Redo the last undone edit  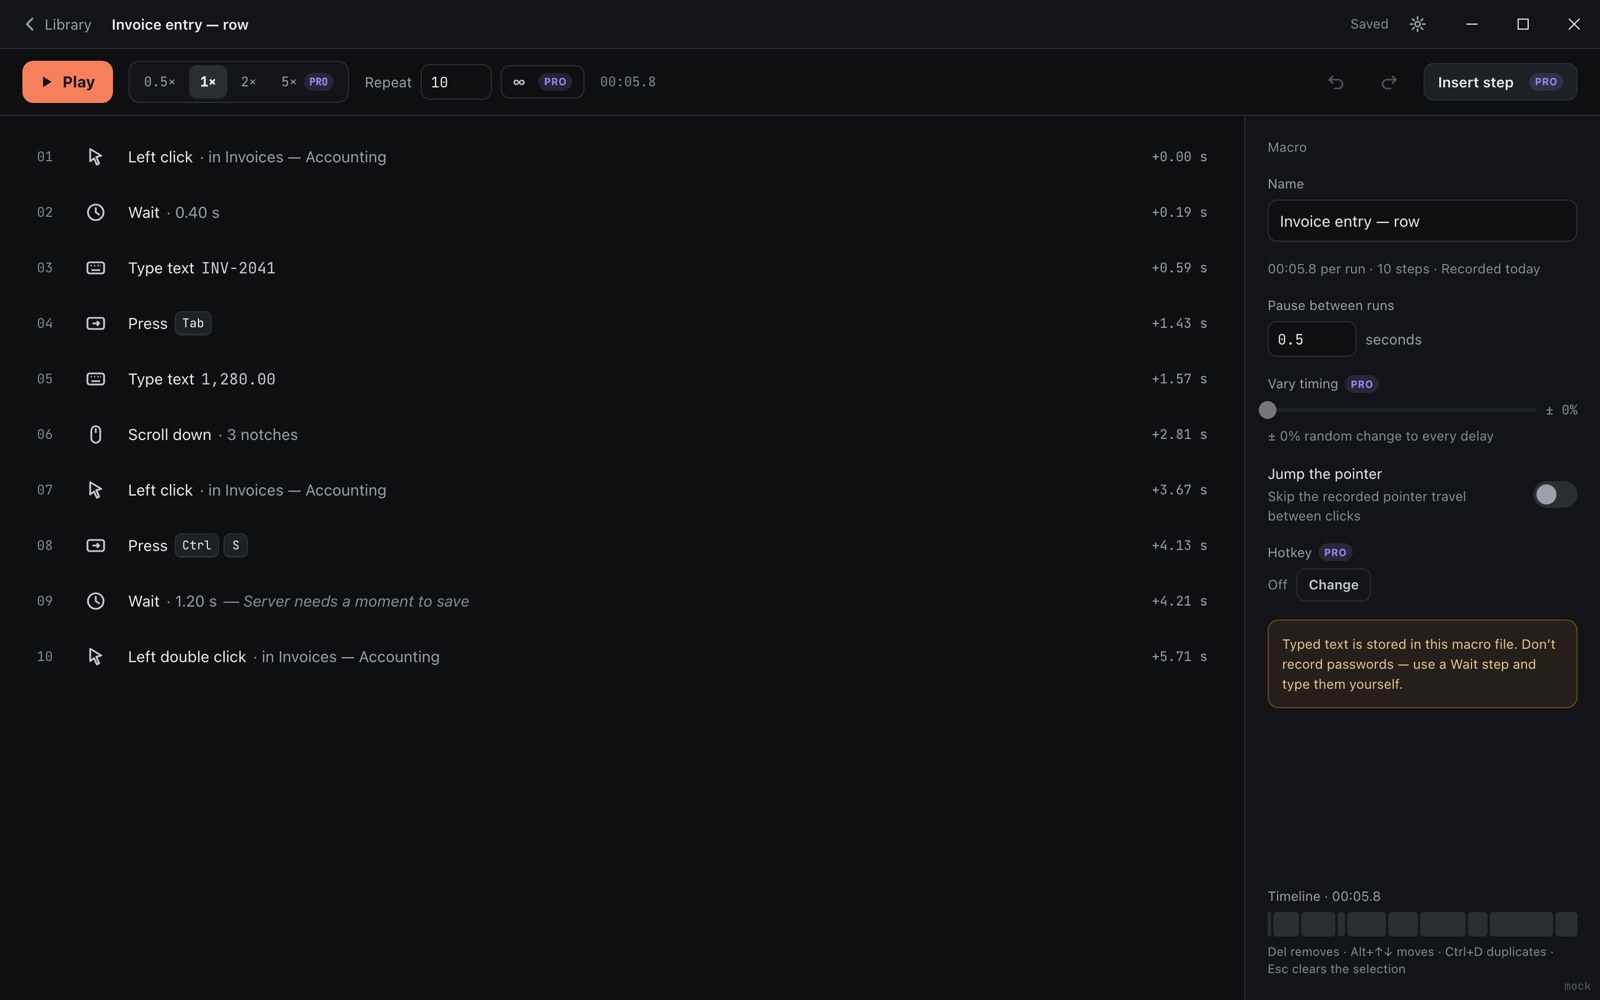1389,82
